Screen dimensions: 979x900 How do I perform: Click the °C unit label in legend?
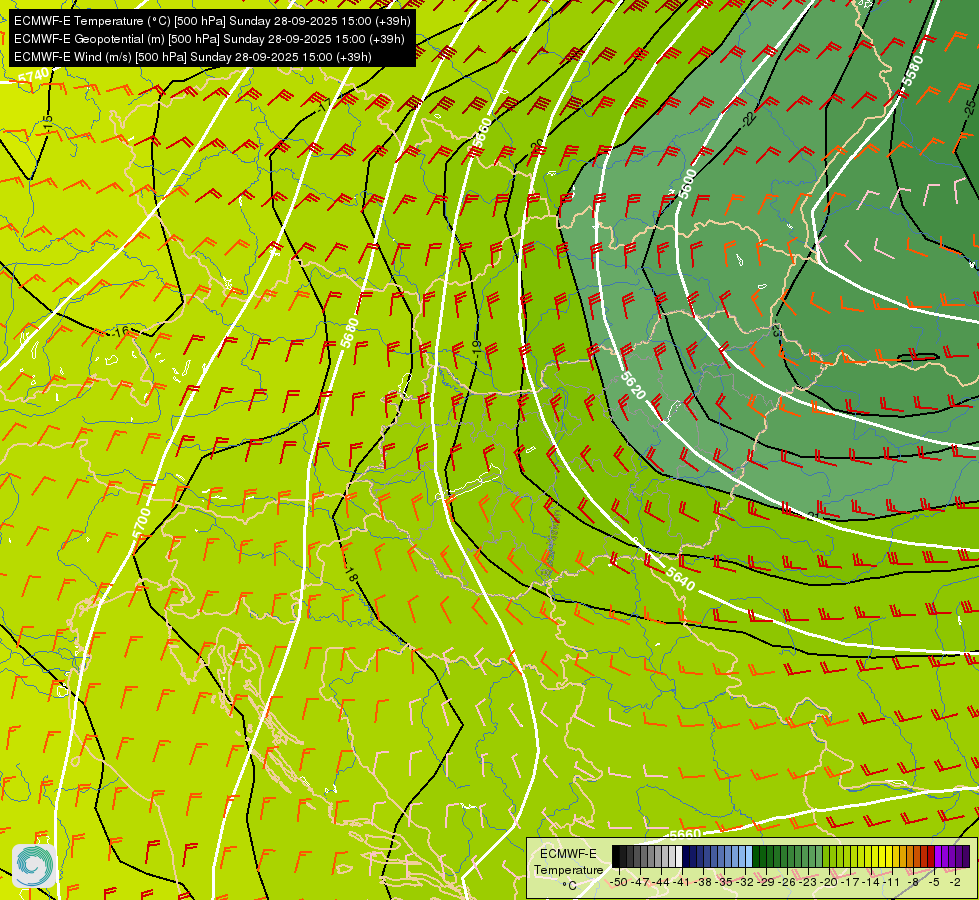(569, 885)
